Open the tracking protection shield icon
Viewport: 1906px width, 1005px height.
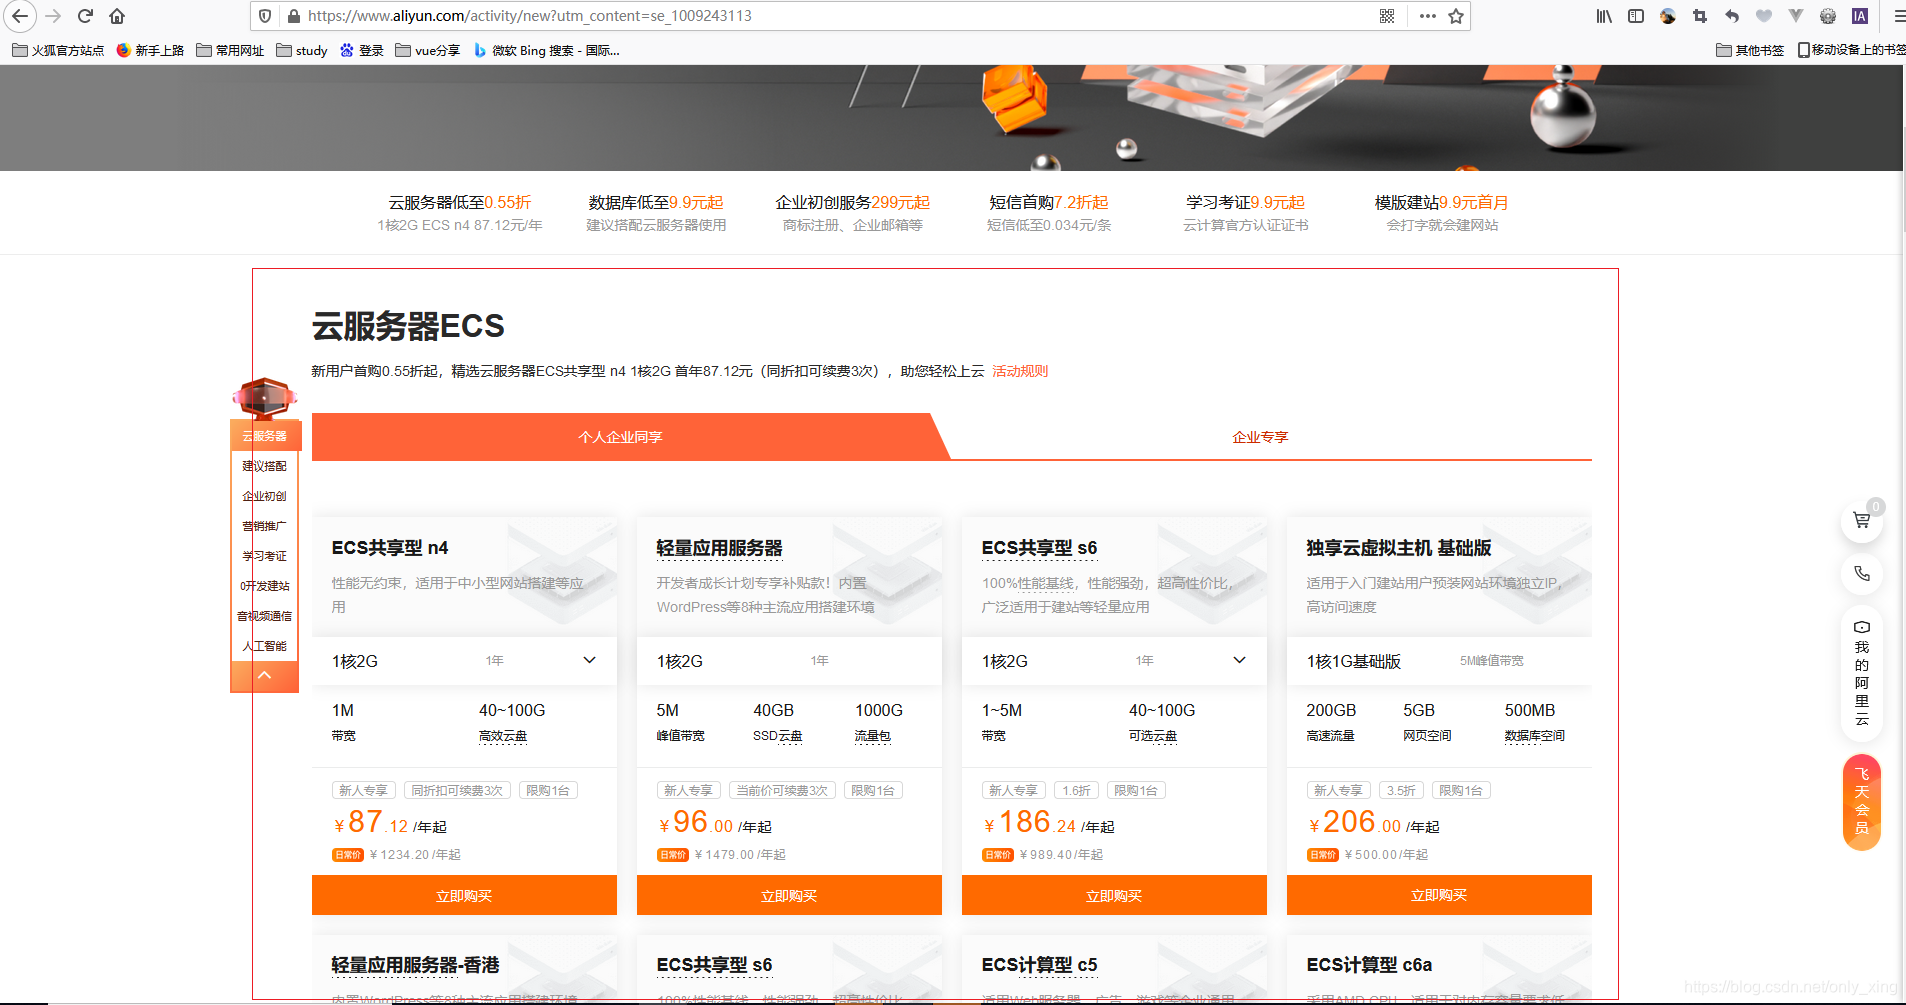(265, 16)
